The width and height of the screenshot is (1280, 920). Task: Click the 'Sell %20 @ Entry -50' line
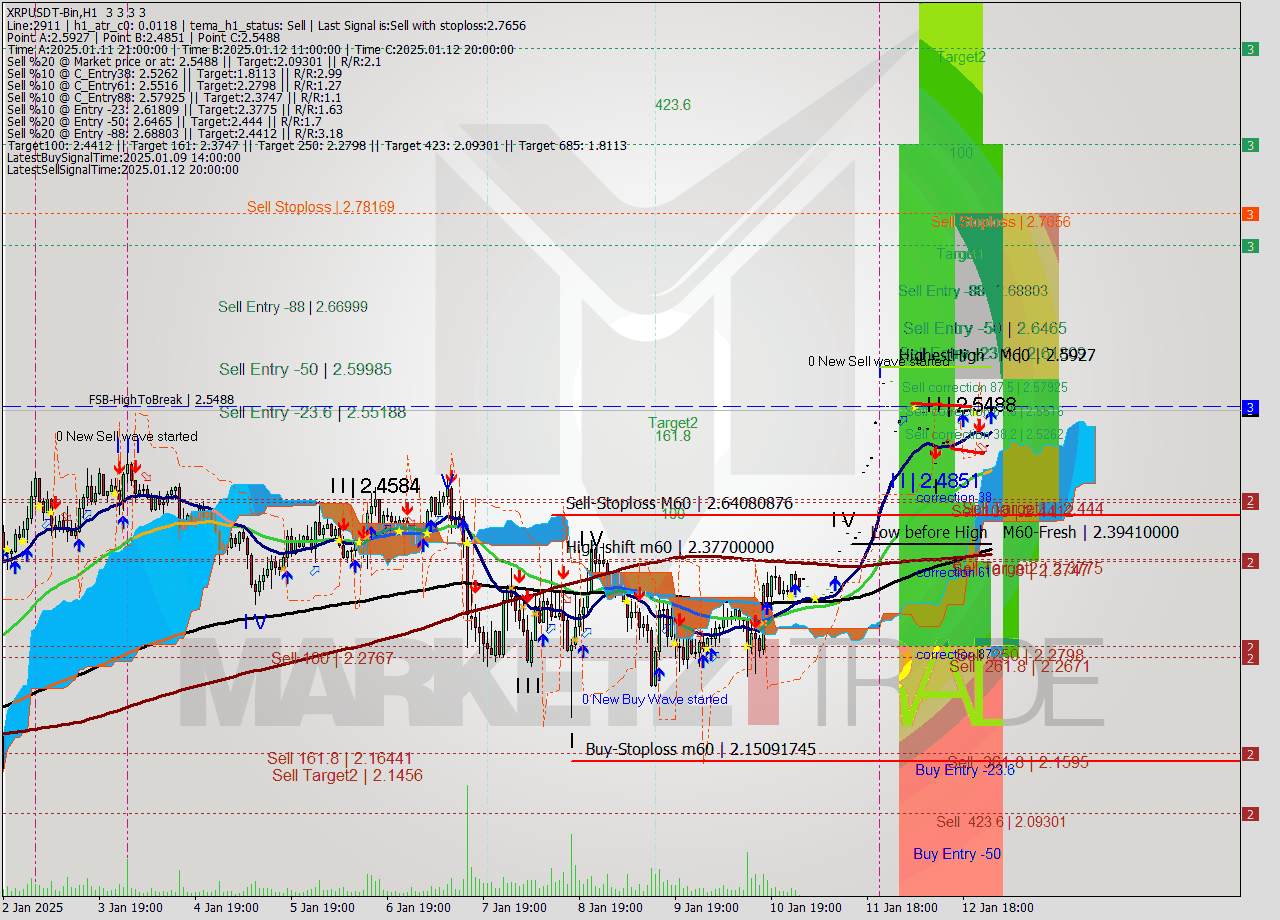click(164, 121)
